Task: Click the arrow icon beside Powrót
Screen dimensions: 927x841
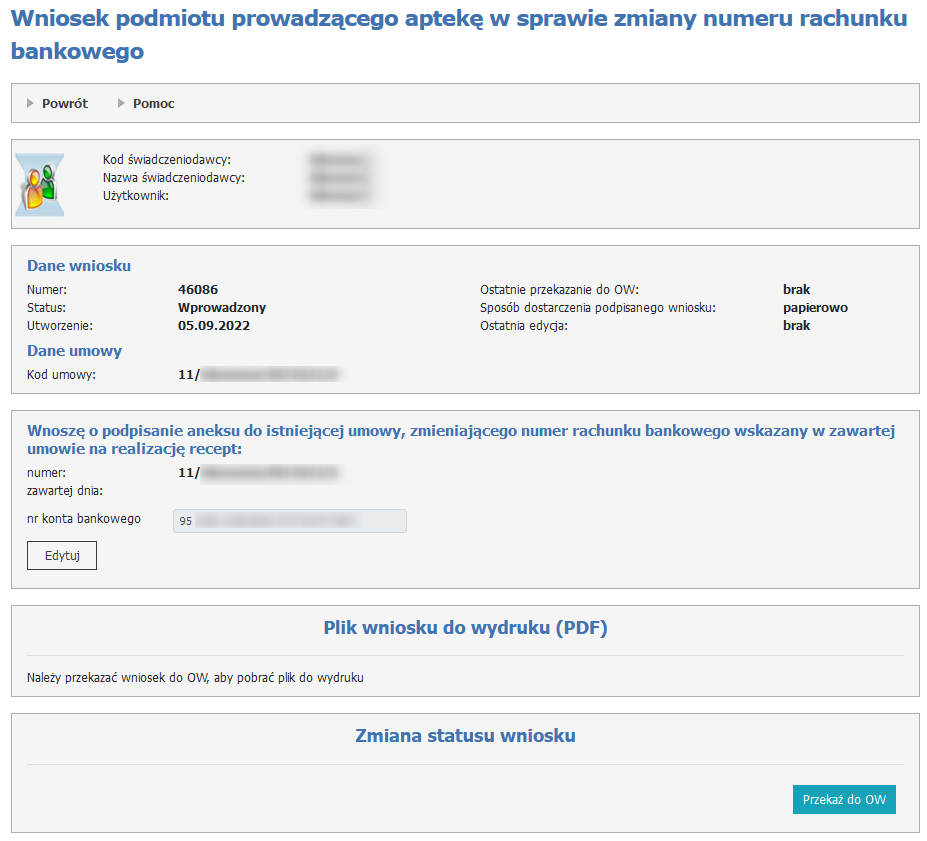Action: (31, 103)
